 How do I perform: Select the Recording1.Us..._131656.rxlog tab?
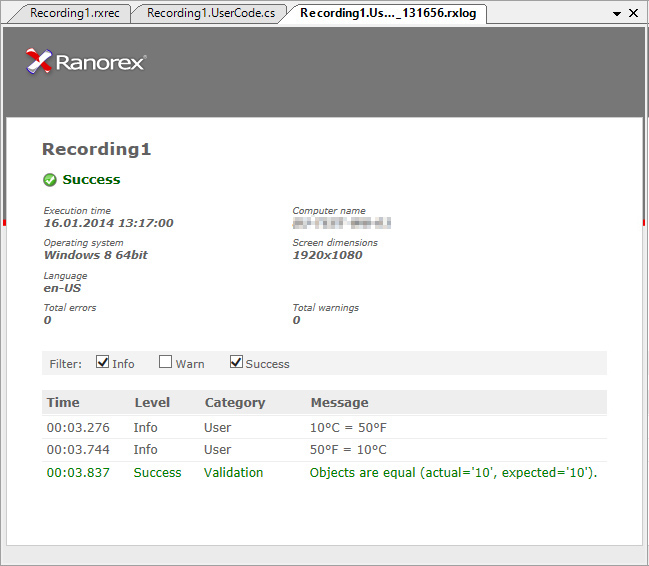tap(388, 13)
